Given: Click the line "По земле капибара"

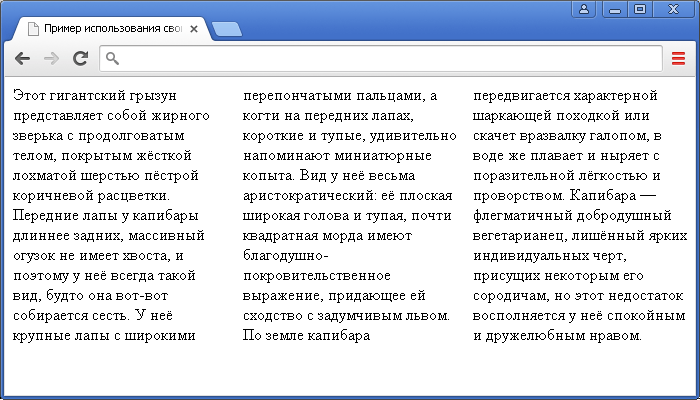Looking at the screenshot, I should click(x=306, y=335).
